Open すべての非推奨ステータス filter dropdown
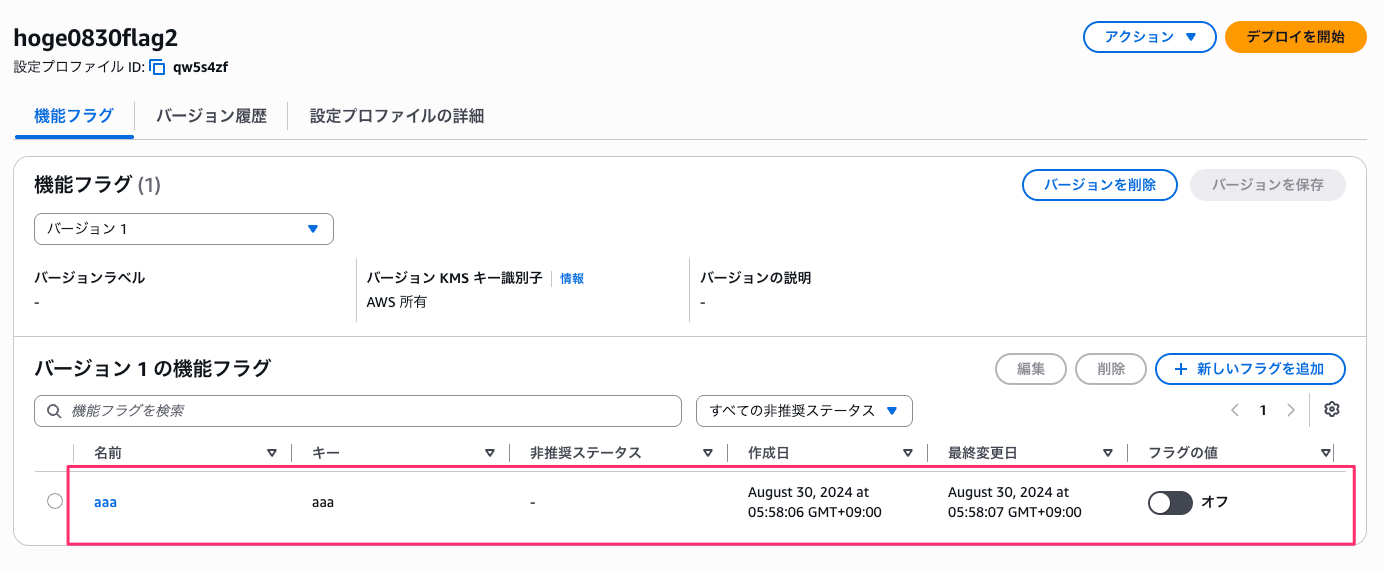 pyautogui.click(x=804, y=410)
